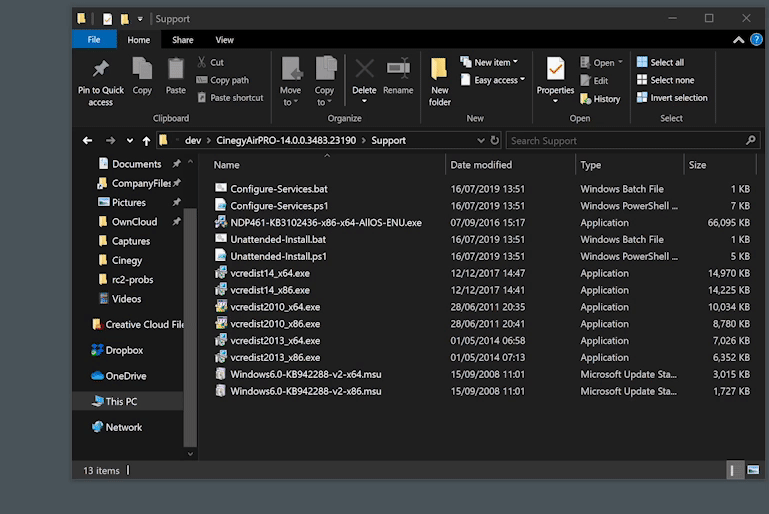Open the Open dropdown in ribbon

click(x=601, y=63)
